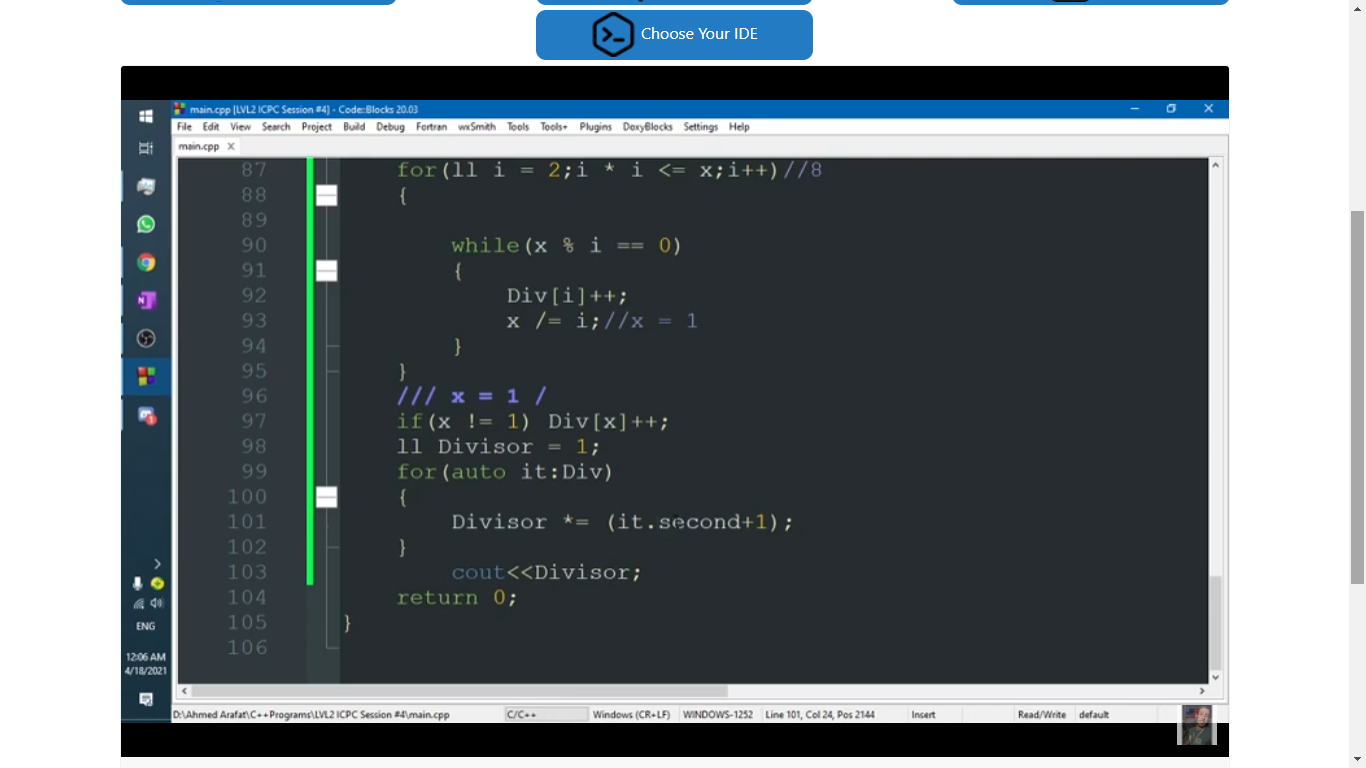Click the editor's horizontal scrollbar thumb
Screen dimensions: 1366x768
pos(460,691)
